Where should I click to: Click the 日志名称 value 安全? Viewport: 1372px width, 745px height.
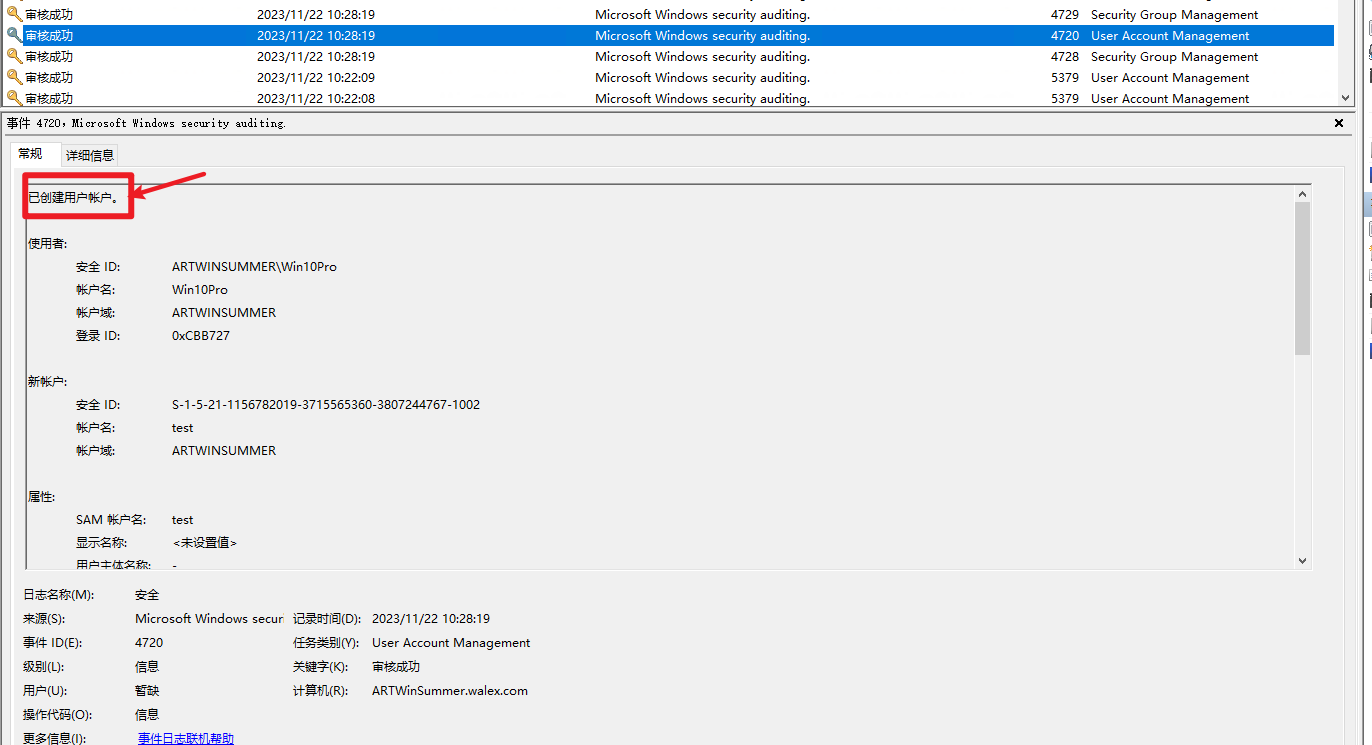(x=147, y=595)
